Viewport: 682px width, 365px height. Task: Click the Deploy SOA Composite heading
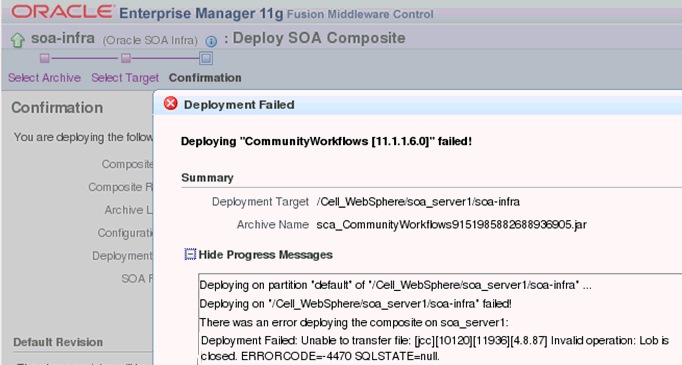pos(319,38)
